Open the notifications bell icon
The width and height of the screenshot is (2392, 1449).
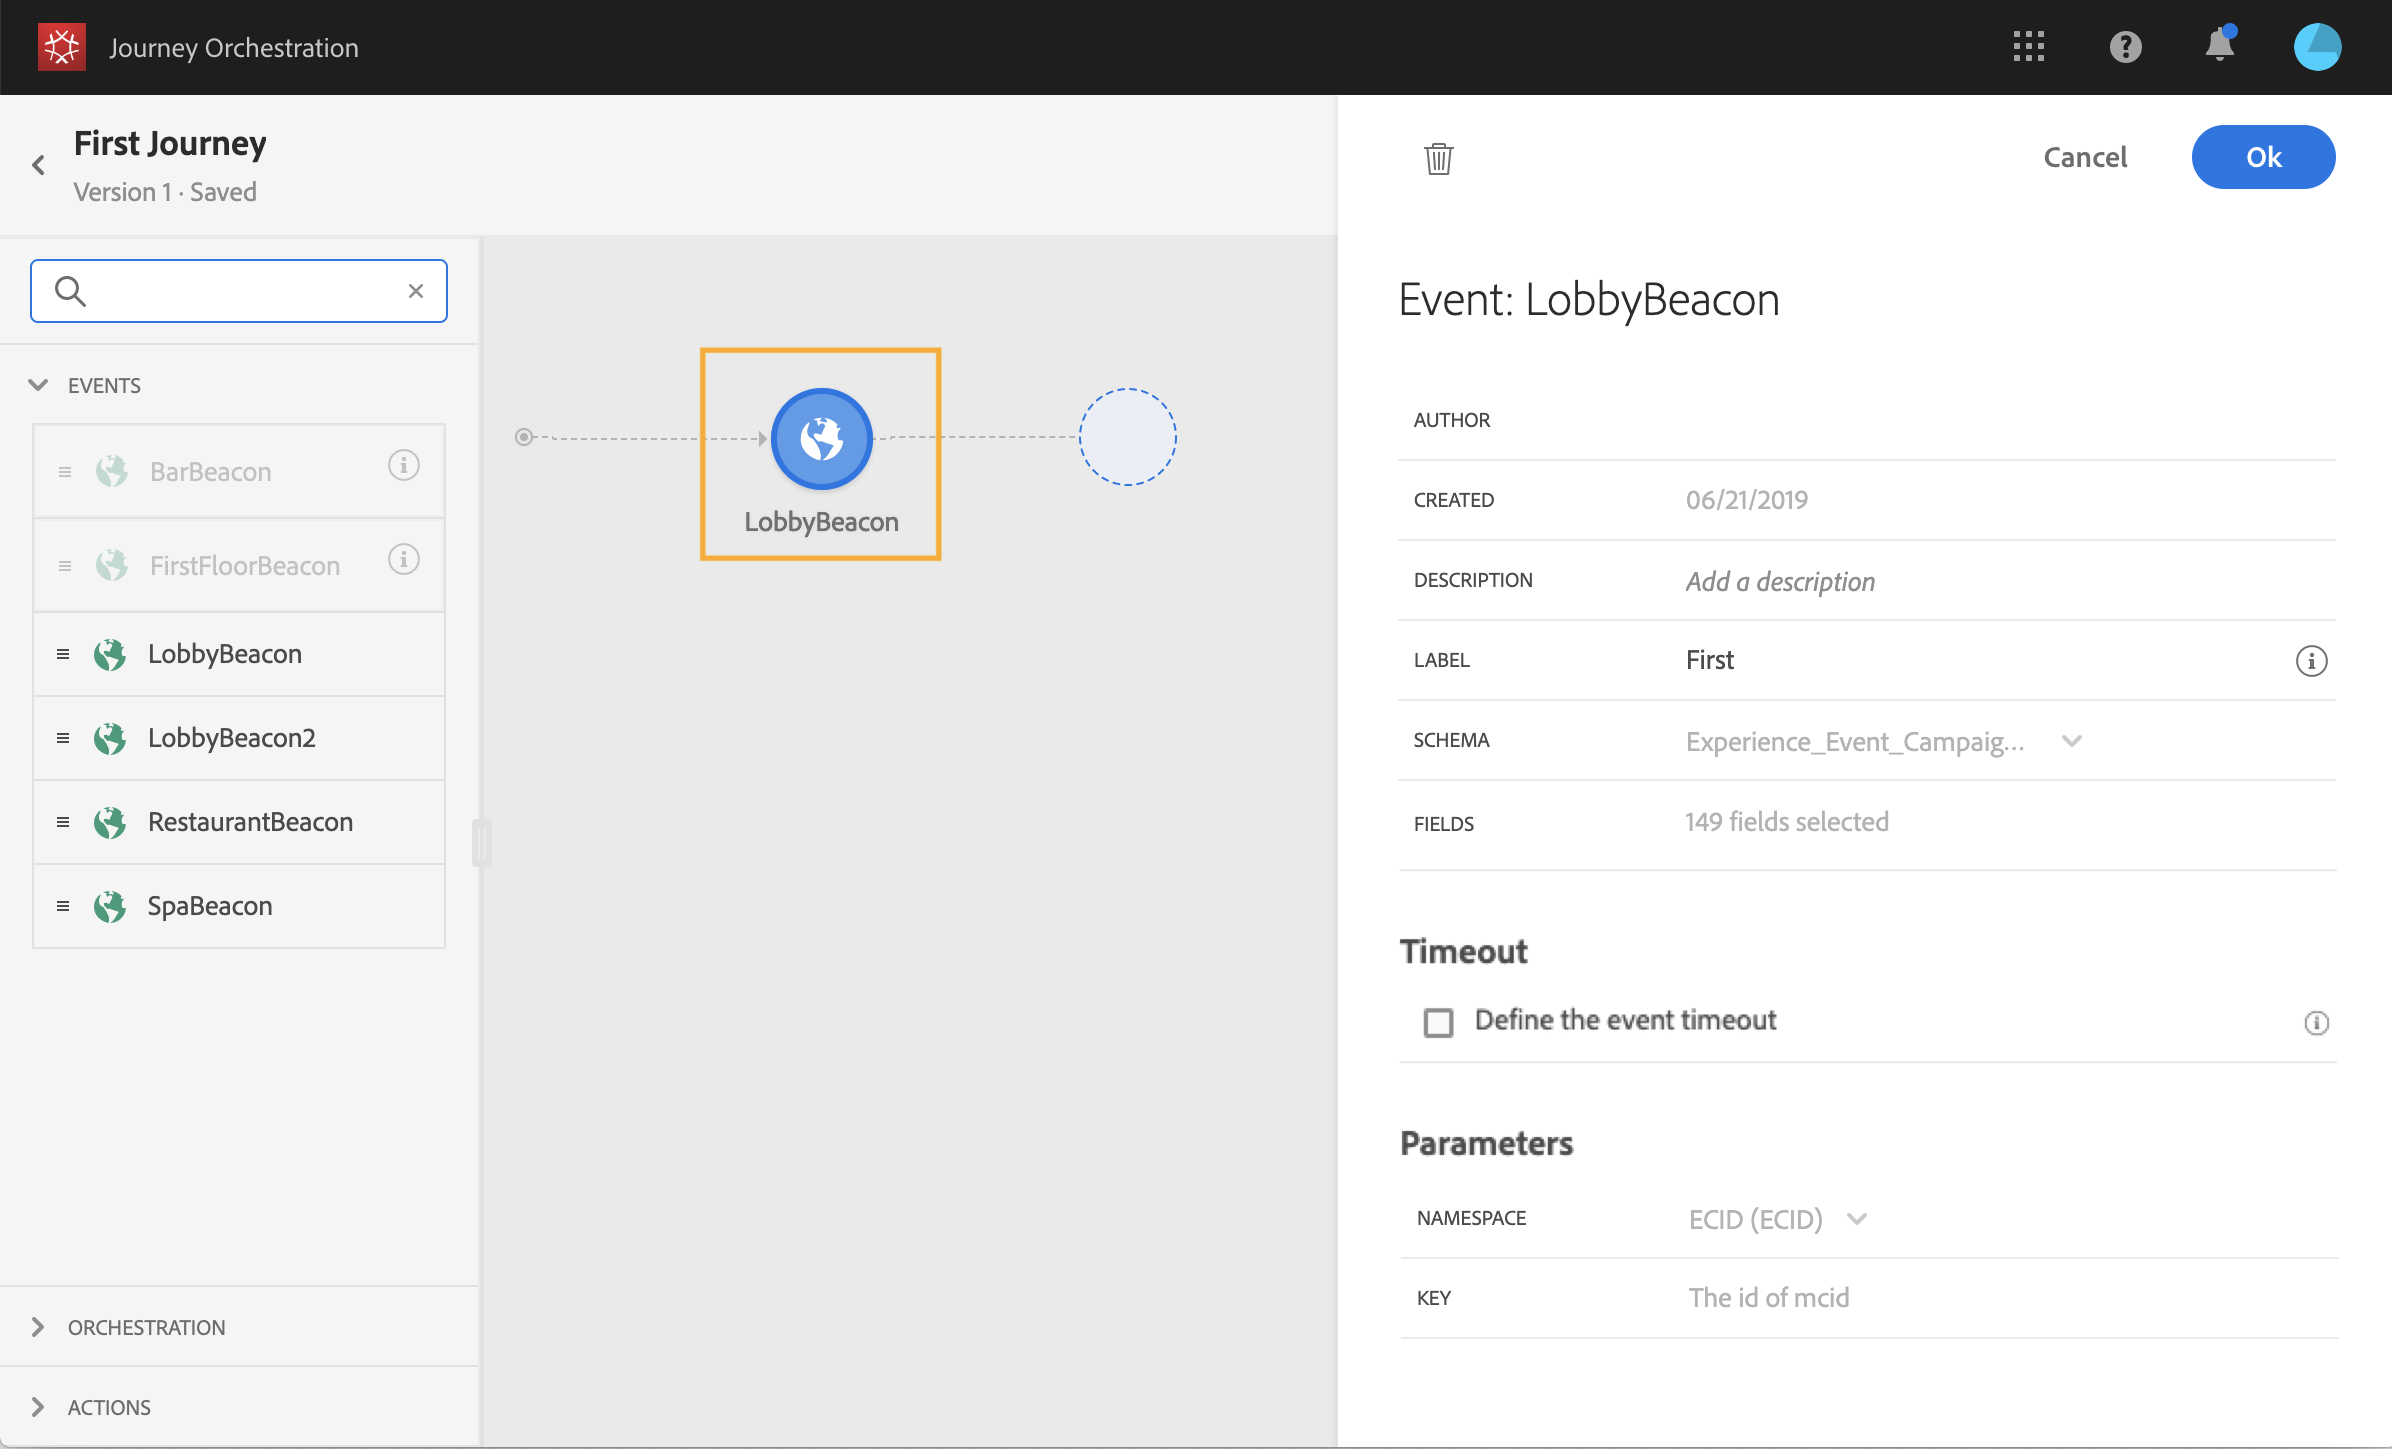pyautogui.click(x=2219, y=46)
